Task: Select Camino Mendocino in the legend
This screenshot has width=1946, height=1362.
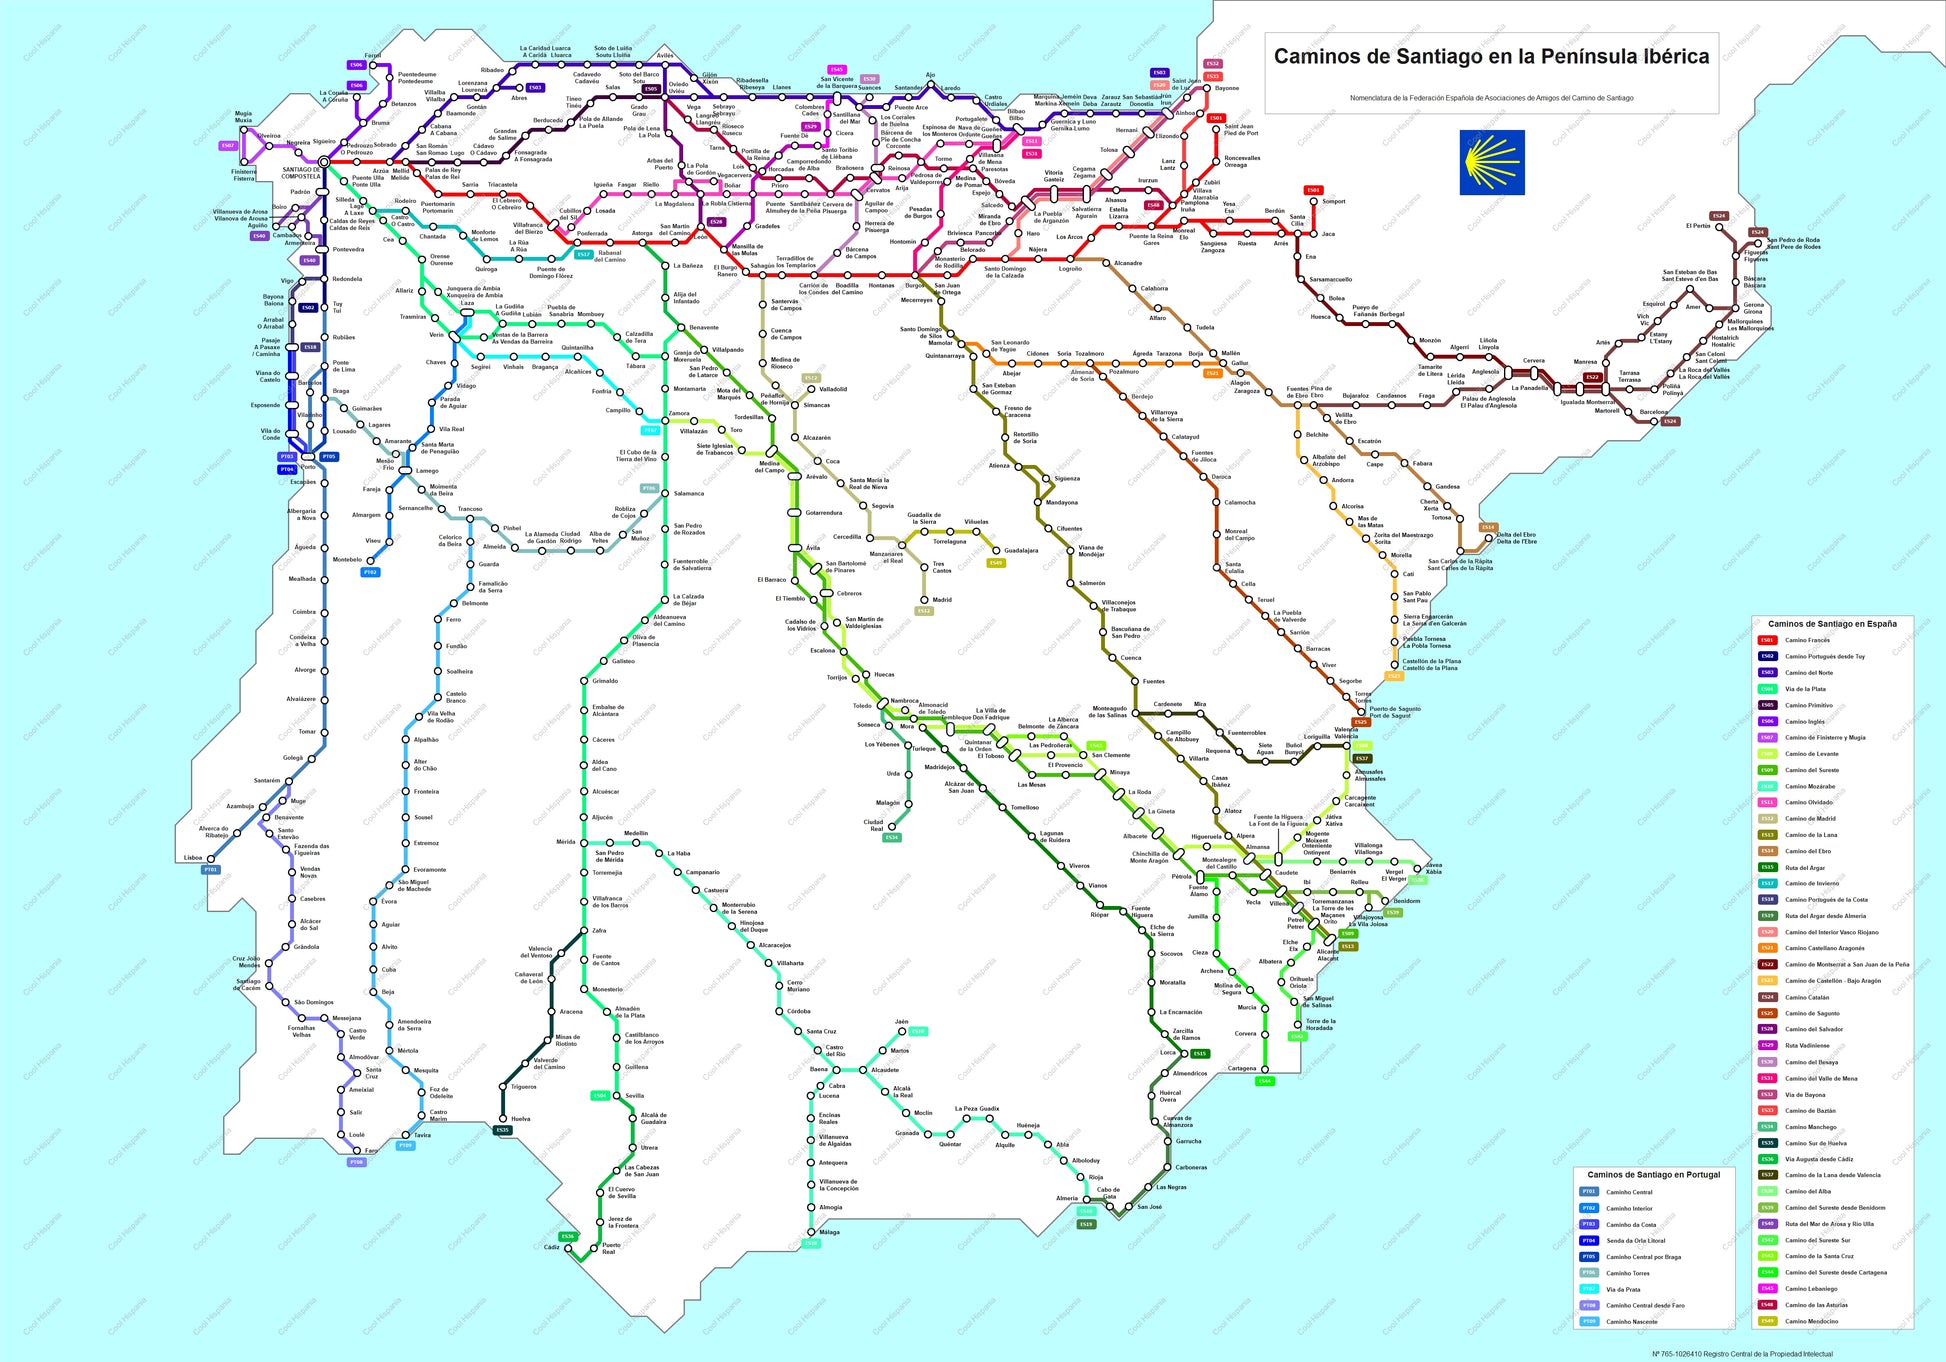Action: [1811, 1321]
